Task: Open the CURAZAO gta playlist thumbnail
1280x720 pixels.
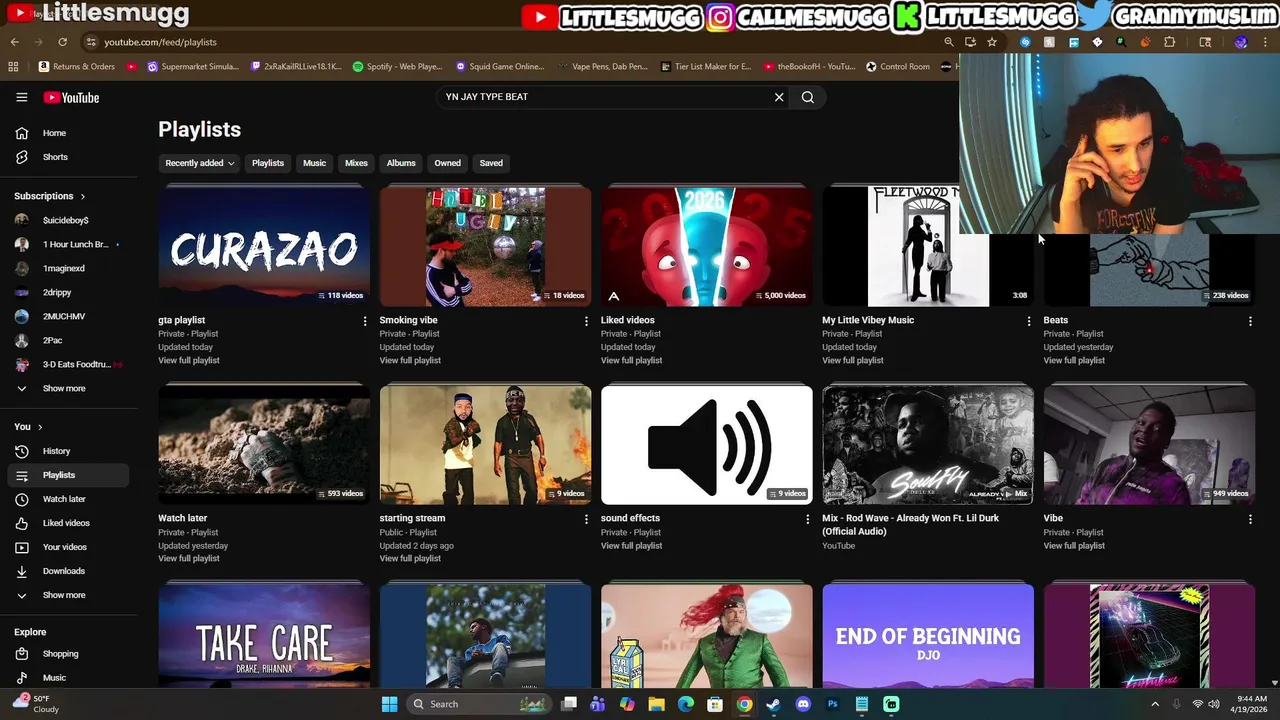Action: 264,246
